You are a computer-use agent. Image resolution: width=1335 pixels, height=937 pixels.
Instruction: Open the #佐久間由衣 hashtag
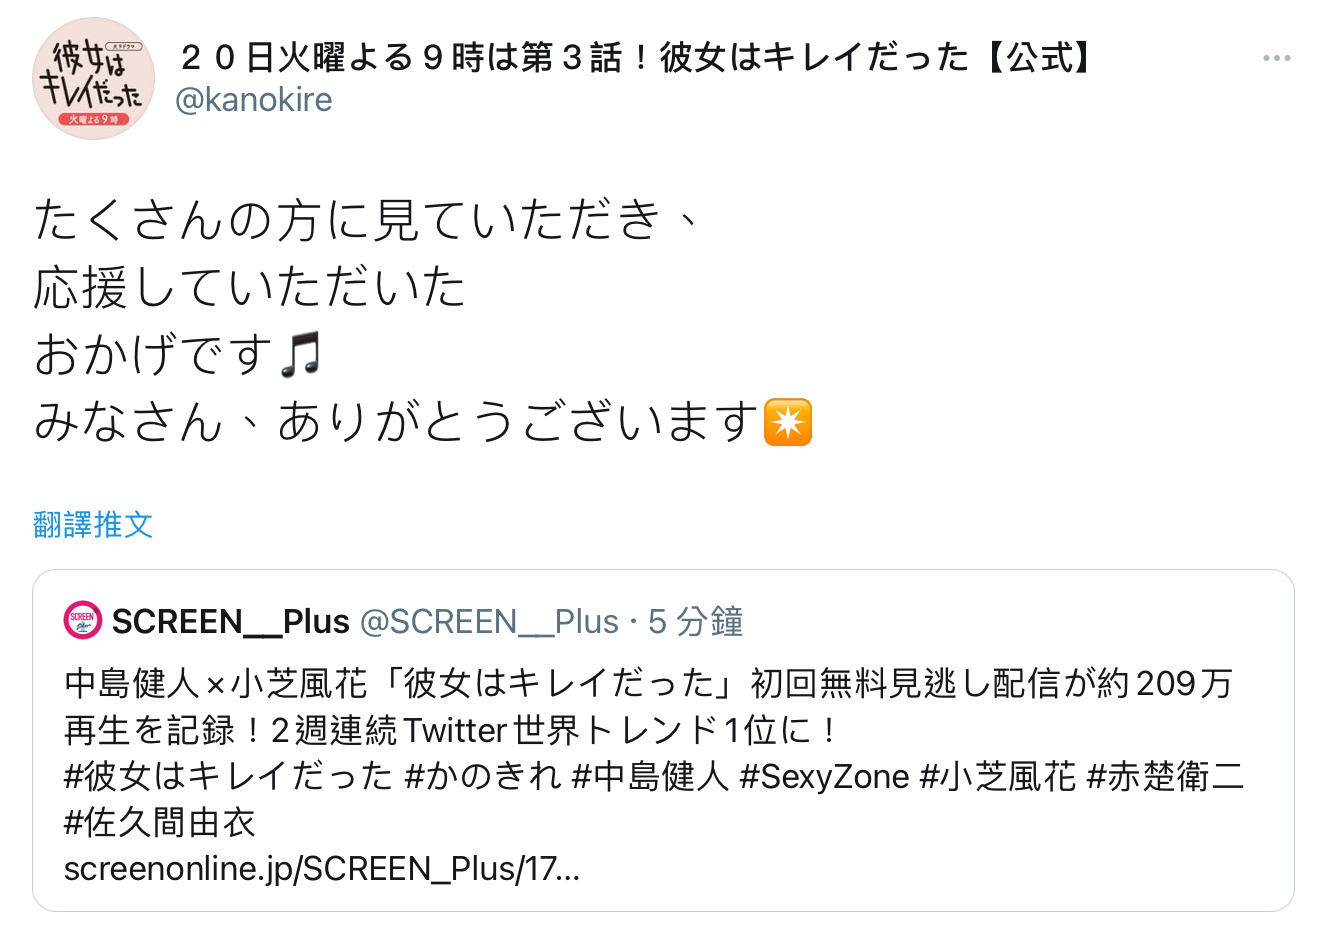pyautogui.click(x=160, y=823)
